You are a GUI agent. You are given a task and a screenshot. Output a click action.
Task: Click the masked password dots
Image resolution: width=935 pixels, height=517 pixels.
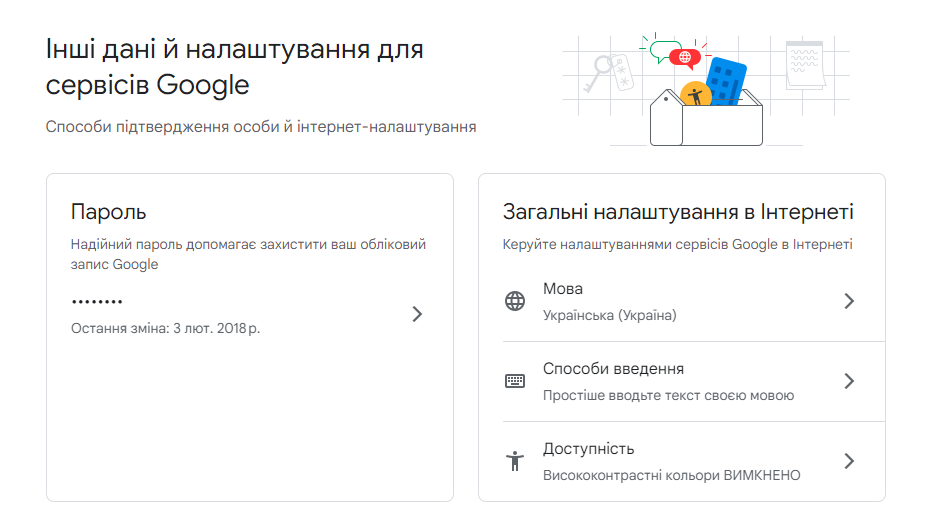click(97, 301)
